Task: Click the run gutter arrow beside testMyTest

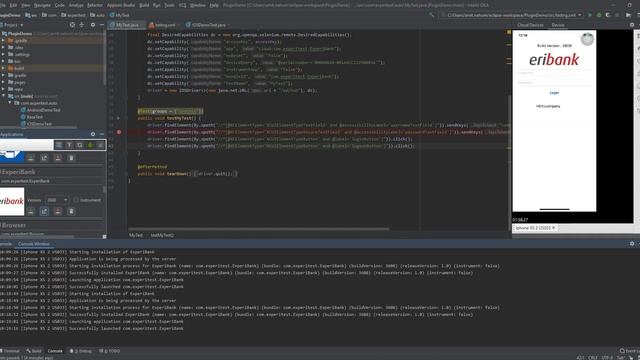Action: (x=118, y=118)
